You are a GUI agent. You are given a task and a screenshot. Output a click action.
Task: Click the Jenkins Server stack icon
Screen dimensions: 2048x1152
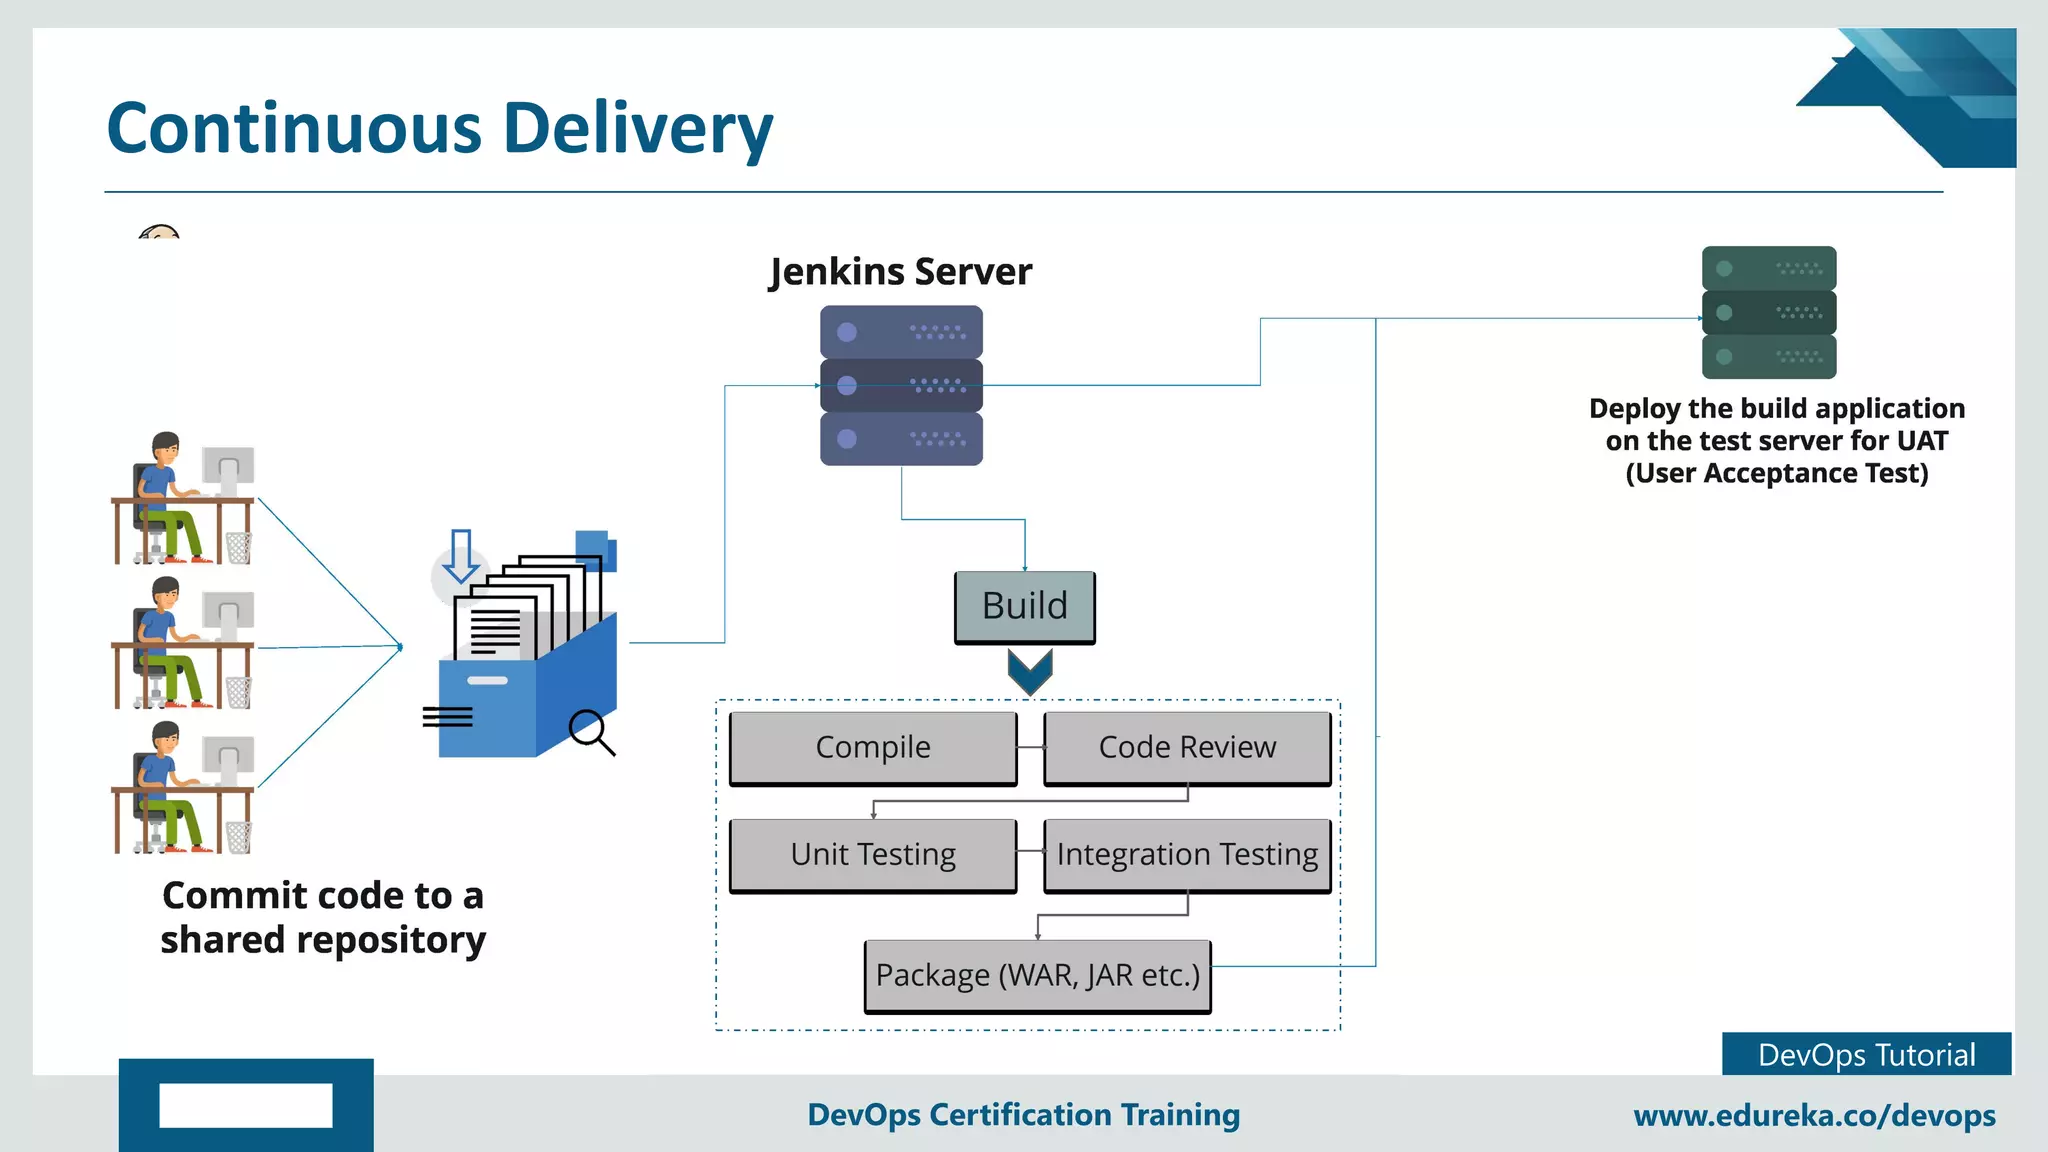[901, 385]
